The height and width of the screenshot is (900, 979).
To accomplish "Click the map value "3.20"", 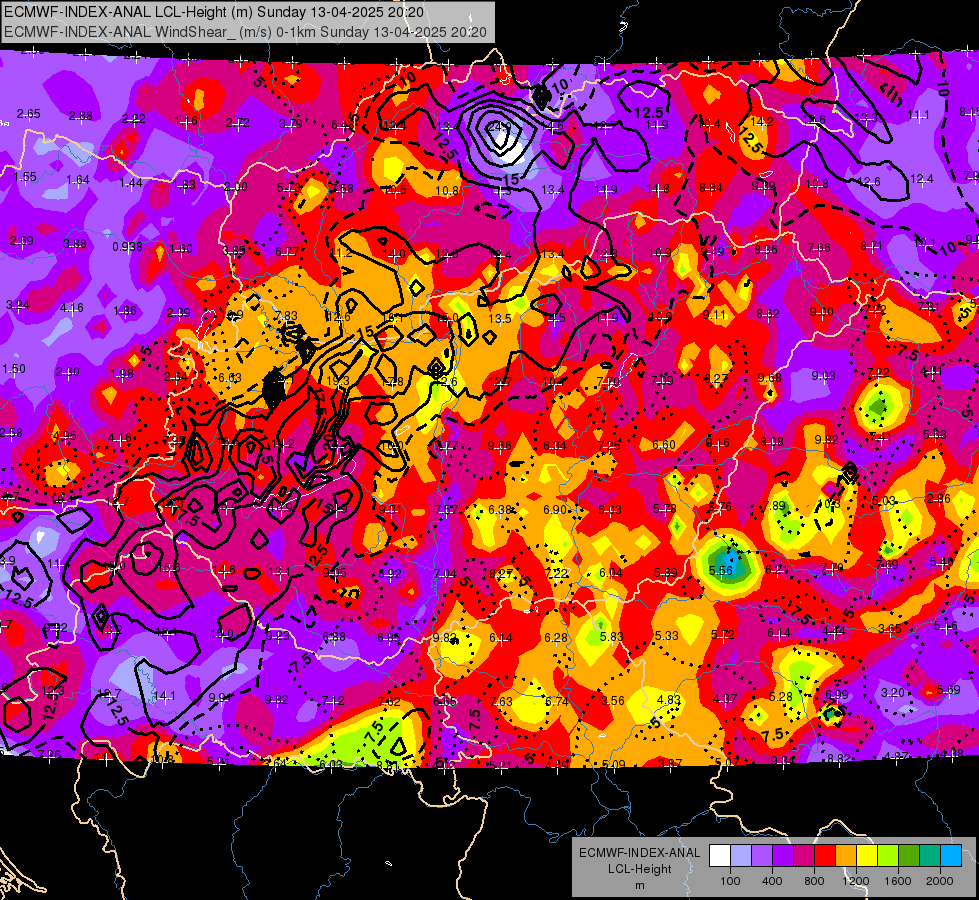I will [893, 692].
